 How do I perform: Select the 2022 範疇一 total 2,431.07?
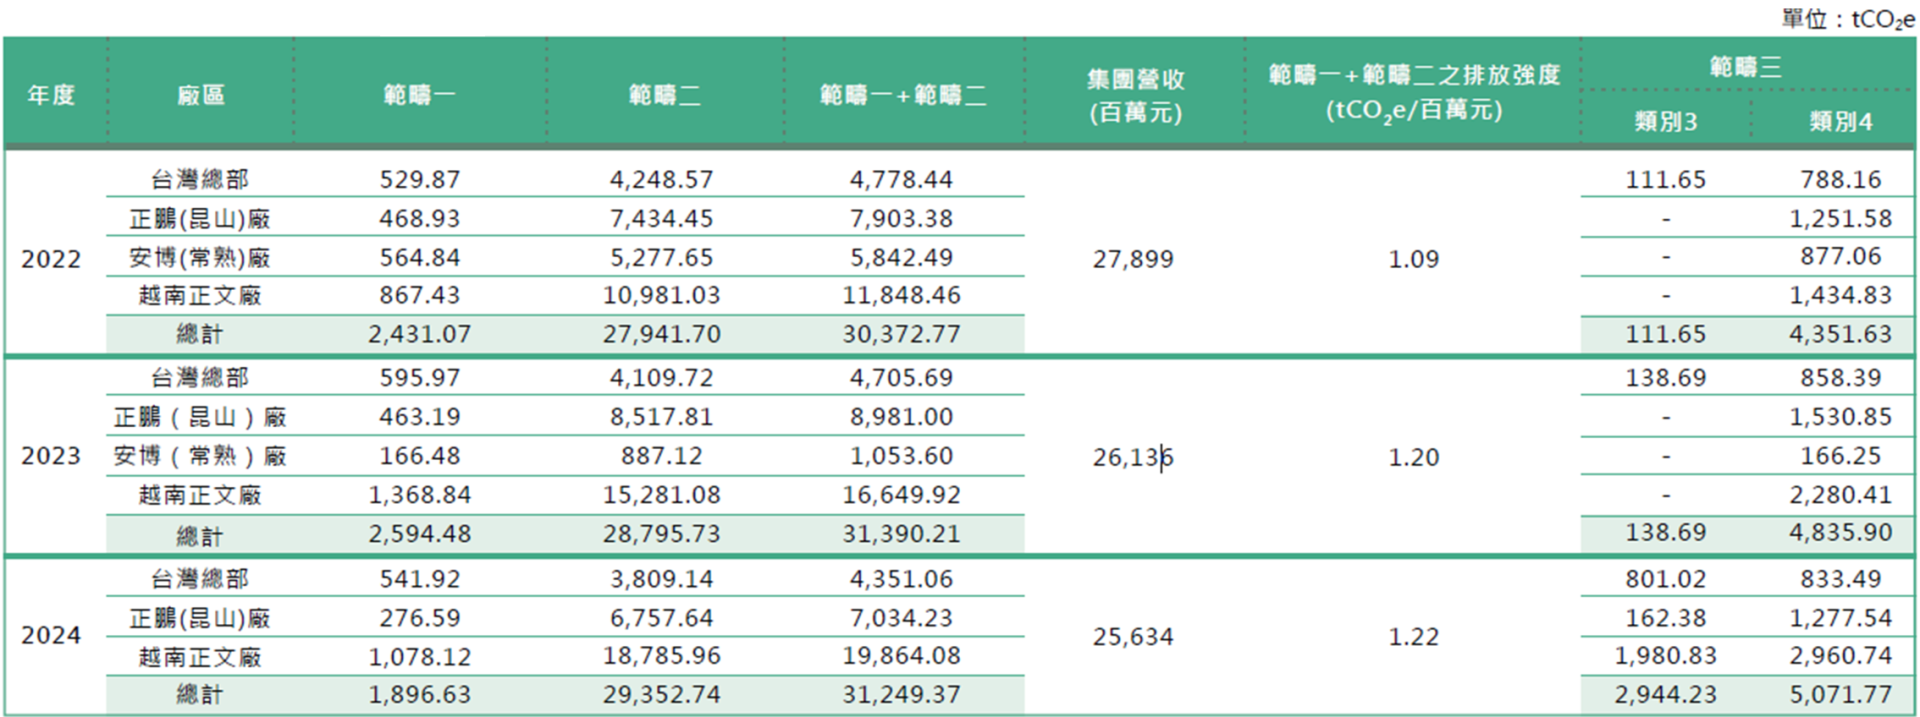point(419,334)
